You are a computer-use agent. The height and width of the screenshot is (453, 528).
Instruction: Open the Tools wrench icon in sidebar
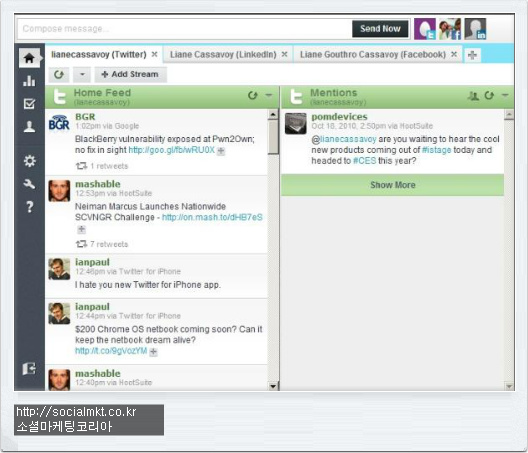pos(29,184)
